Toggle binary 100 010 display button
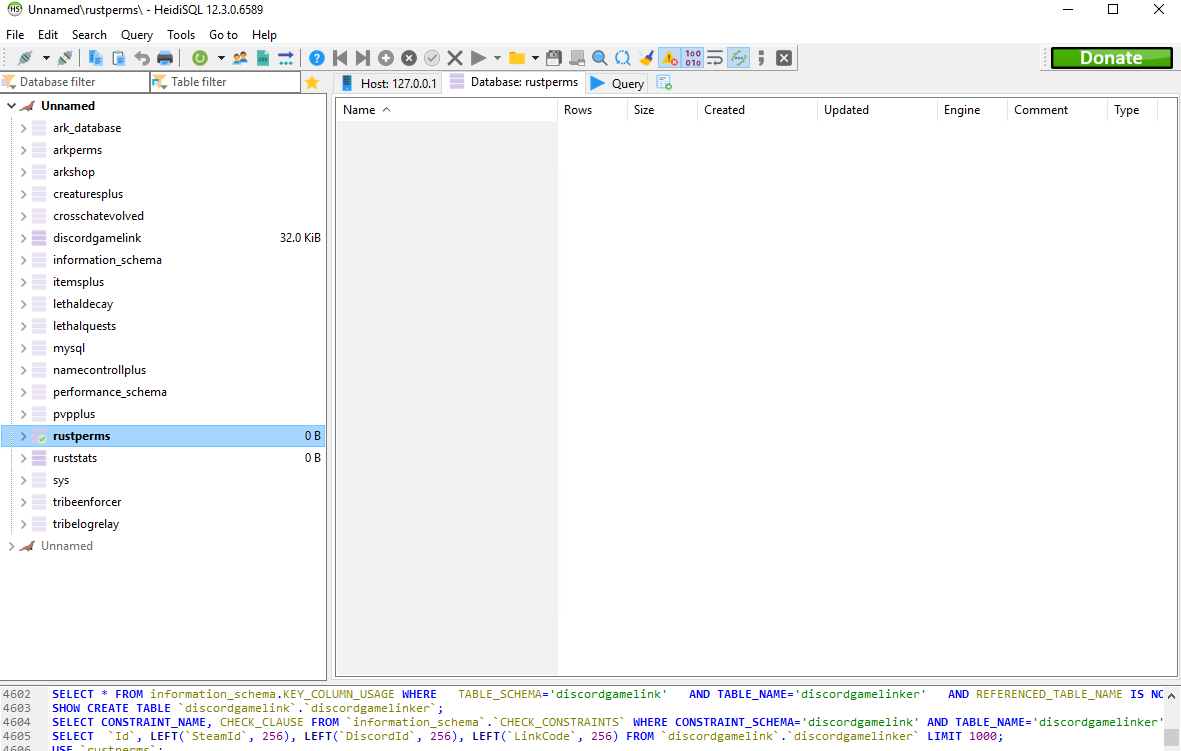This screenshot has width=1181, height=751. [693, 58]
